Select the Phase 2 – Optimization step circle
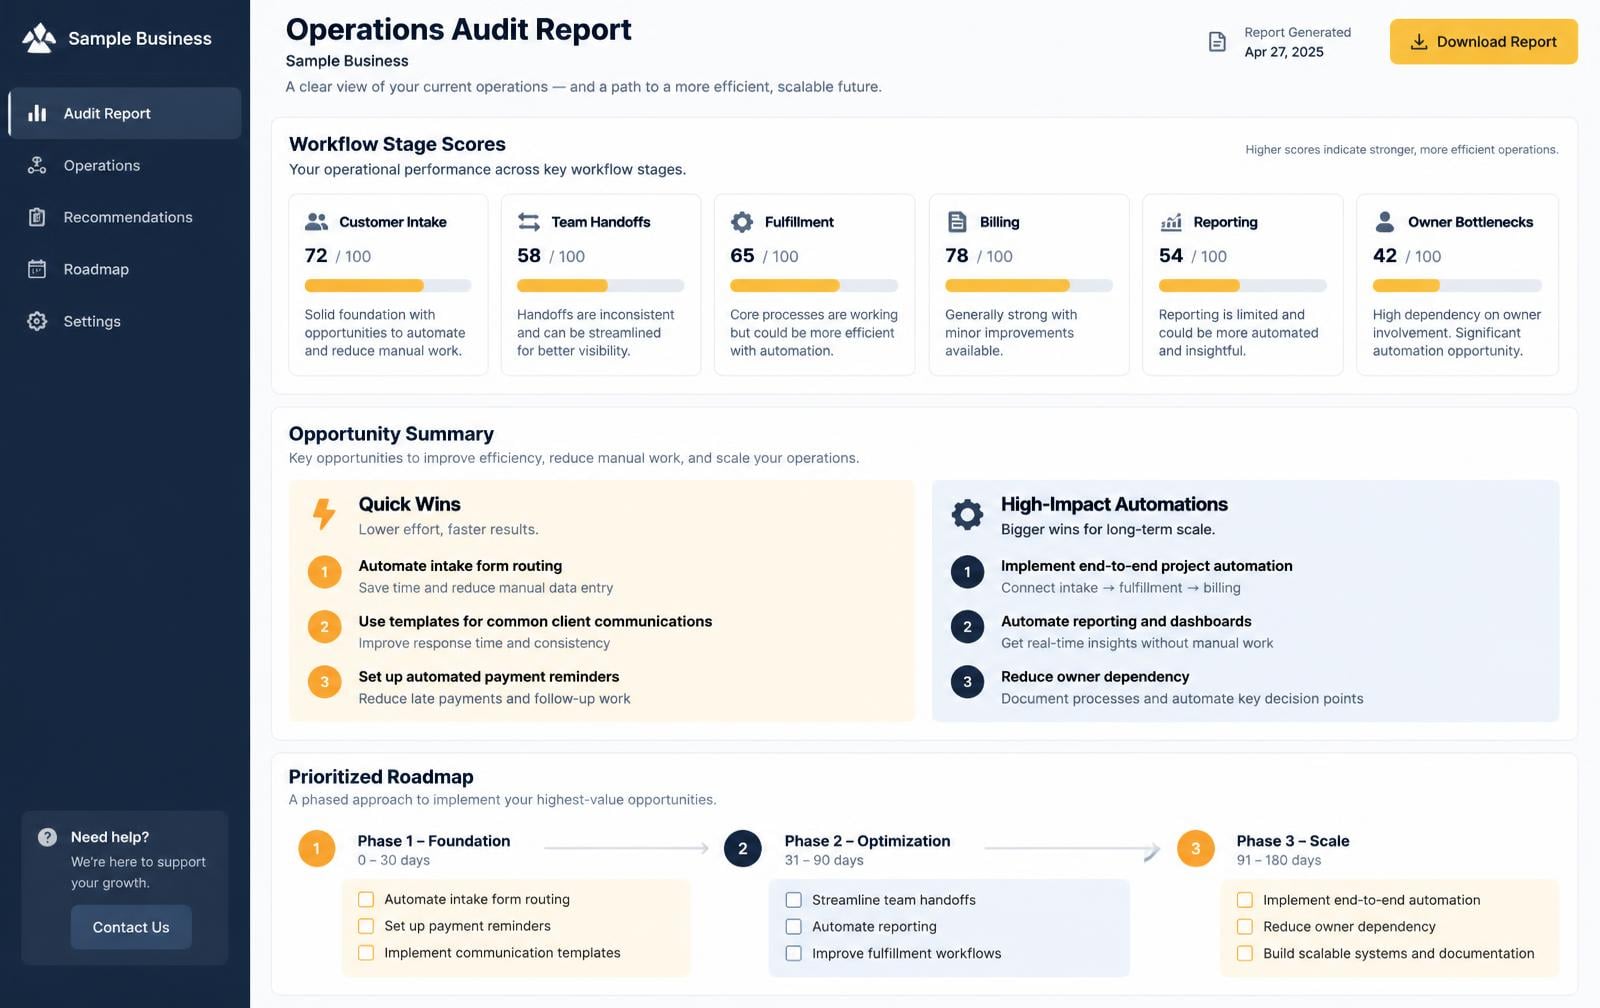This screenshot has height=1008, width=1600. click(x=742, y=849)
